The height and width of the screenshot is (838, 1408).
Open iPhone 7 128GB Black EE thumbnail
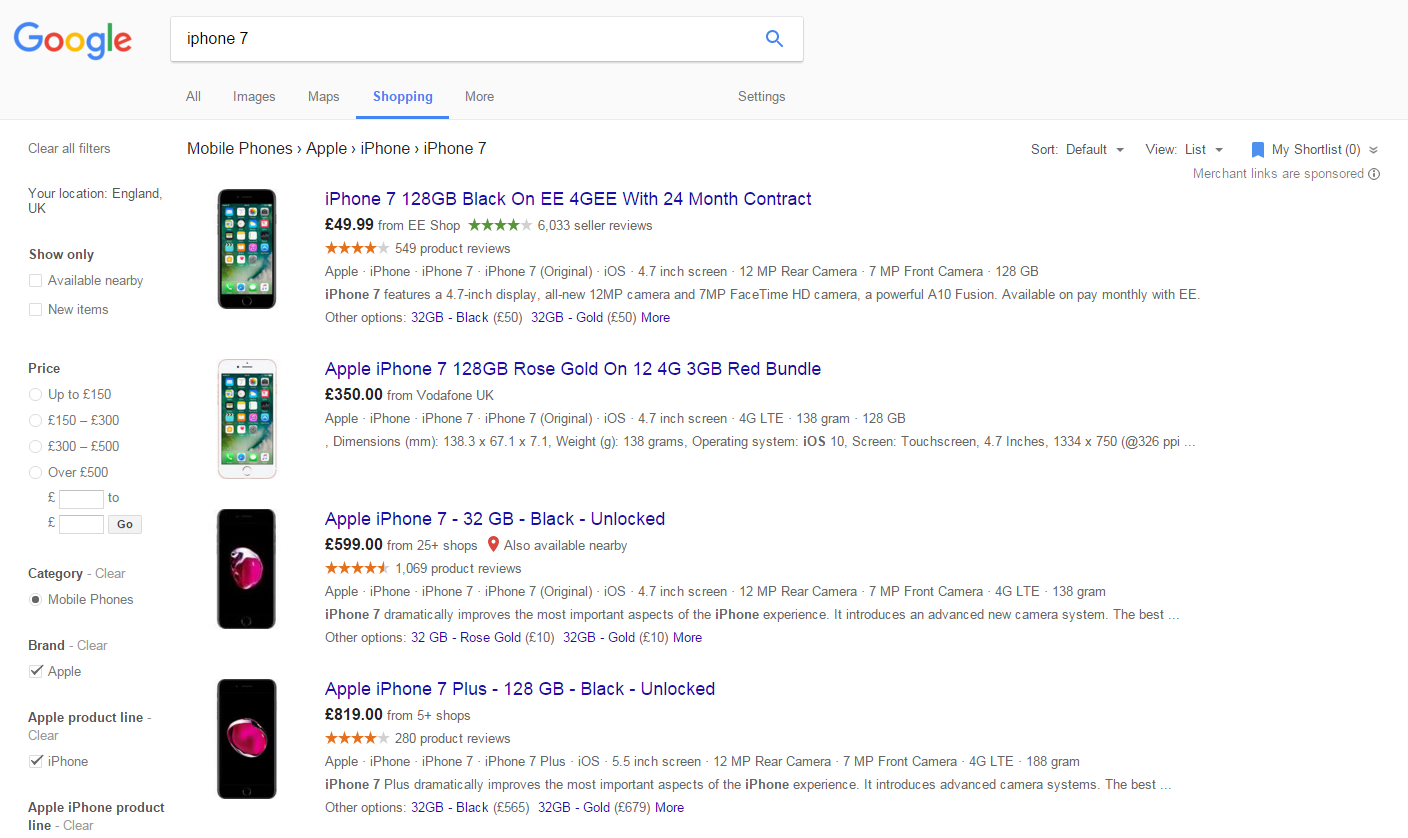pyautogui.click(x=247, y=249)
